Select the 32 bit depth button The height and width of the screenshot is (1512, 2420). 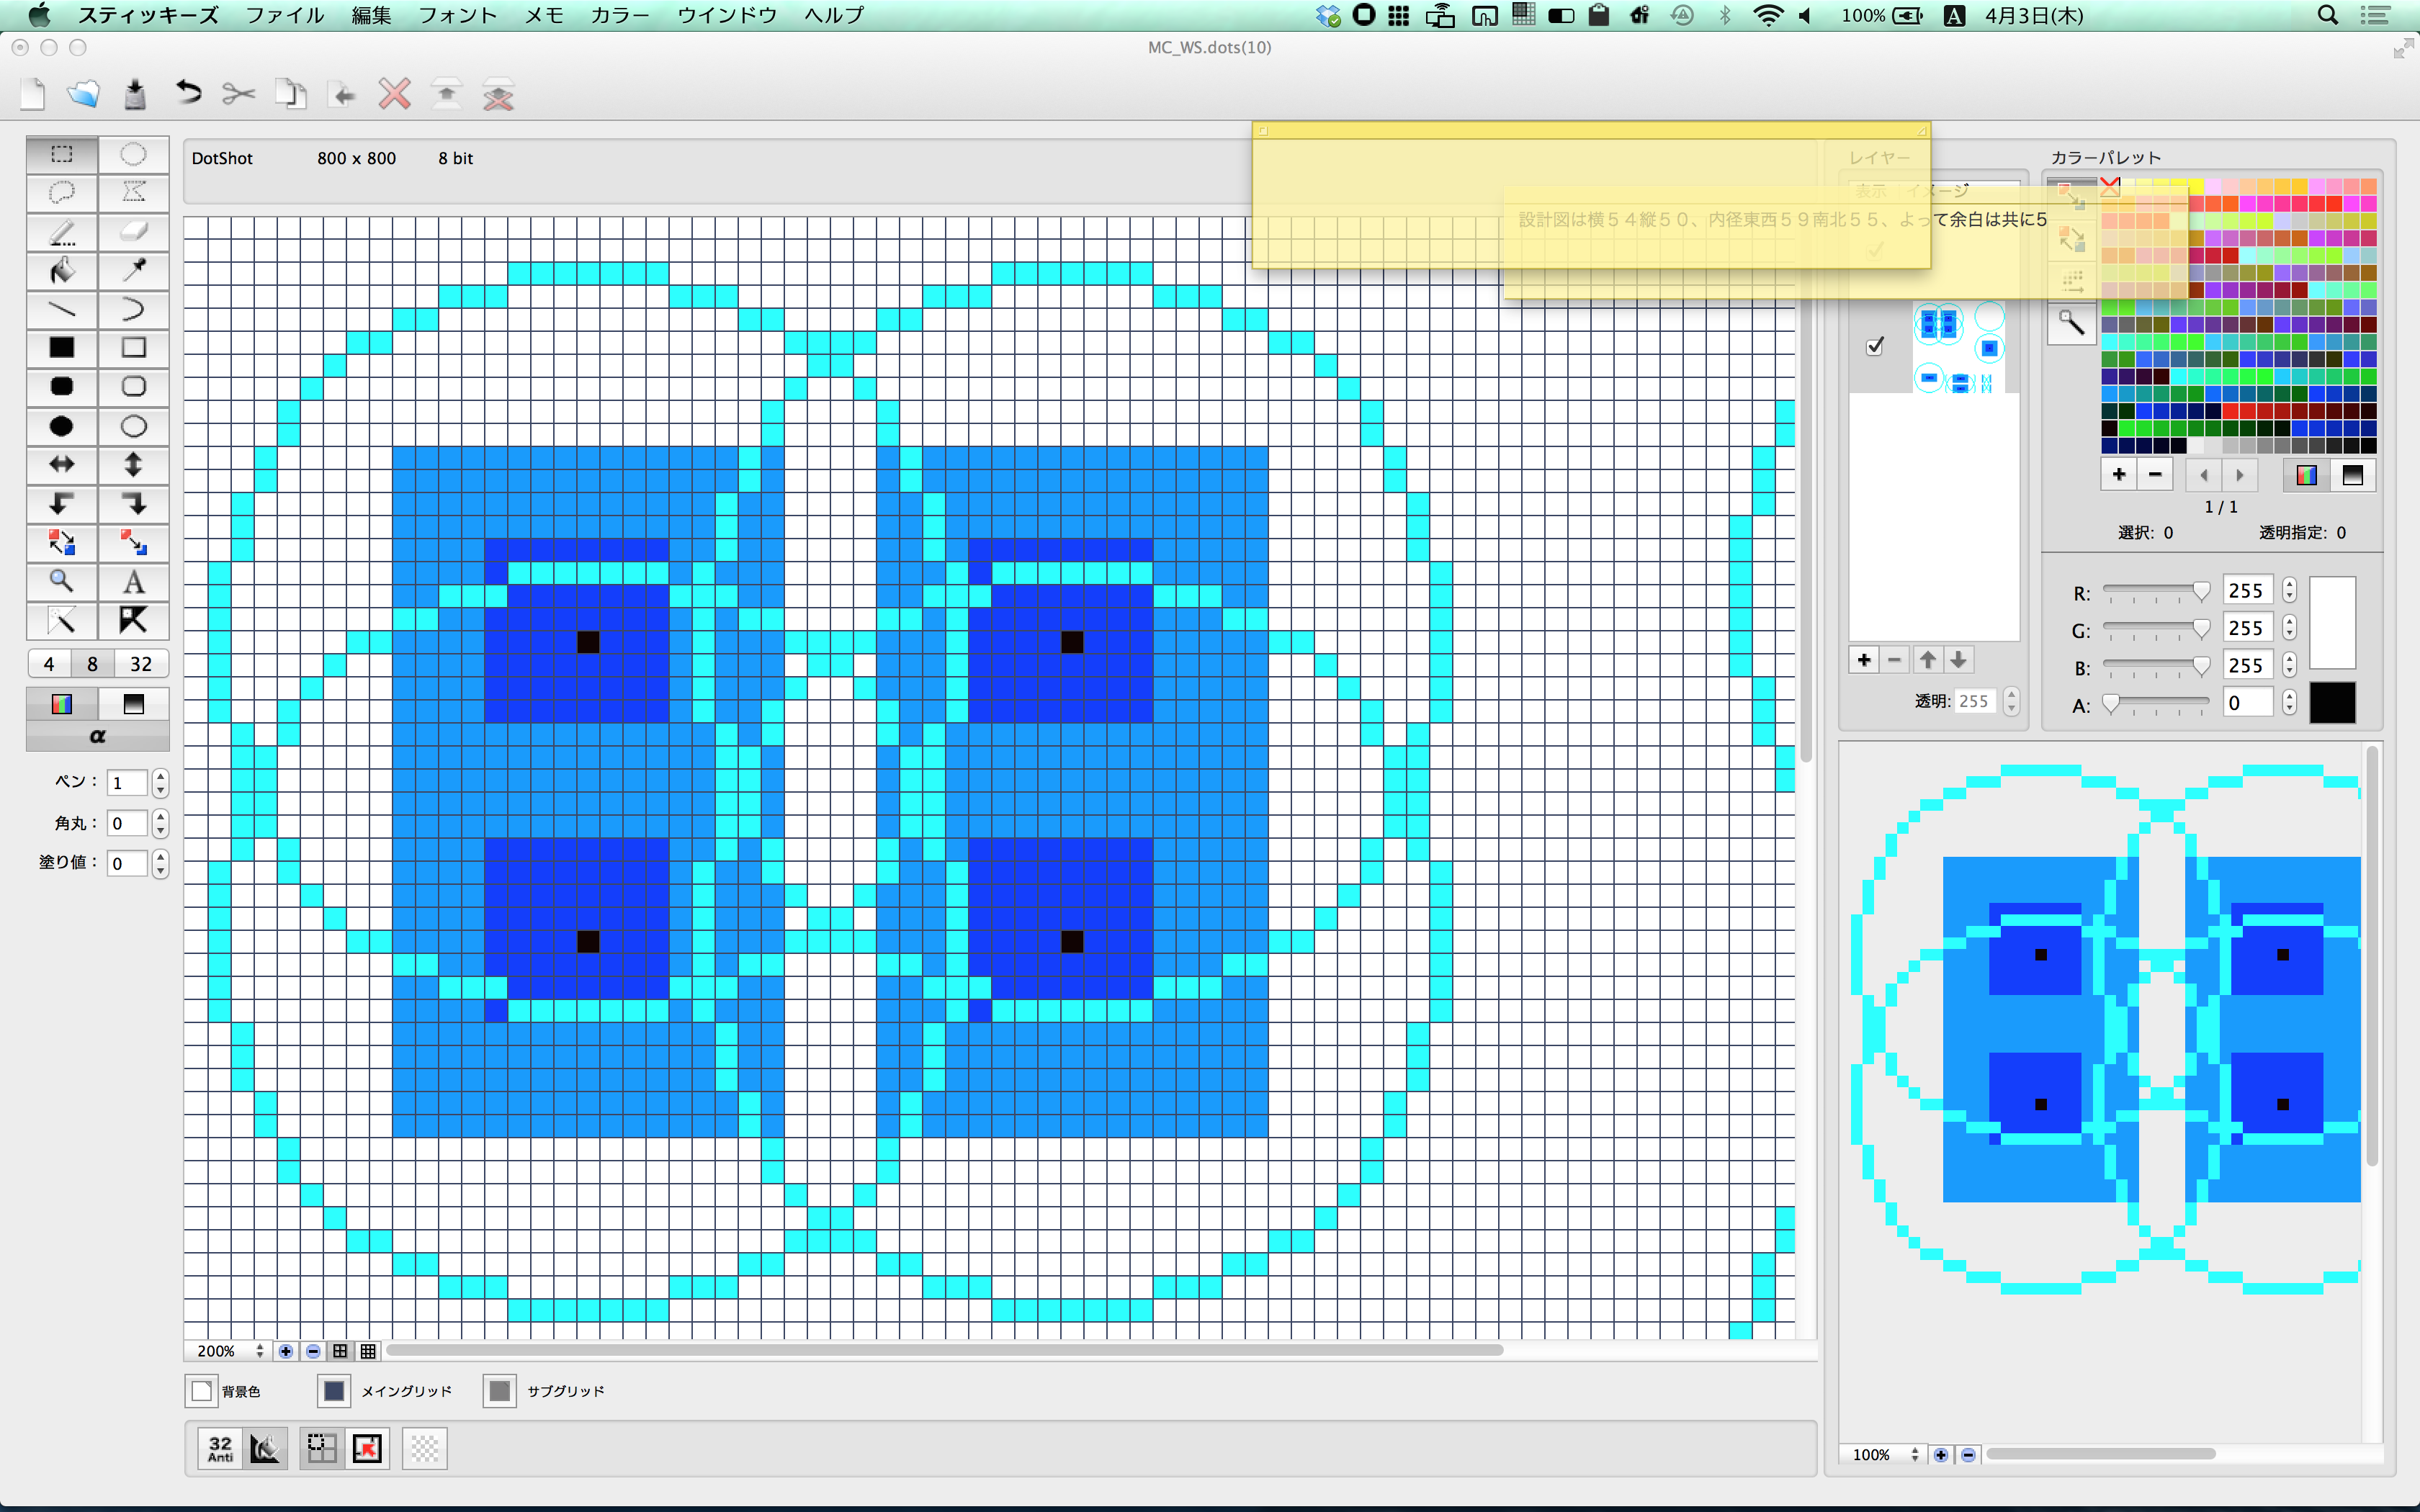click(141, 664)
